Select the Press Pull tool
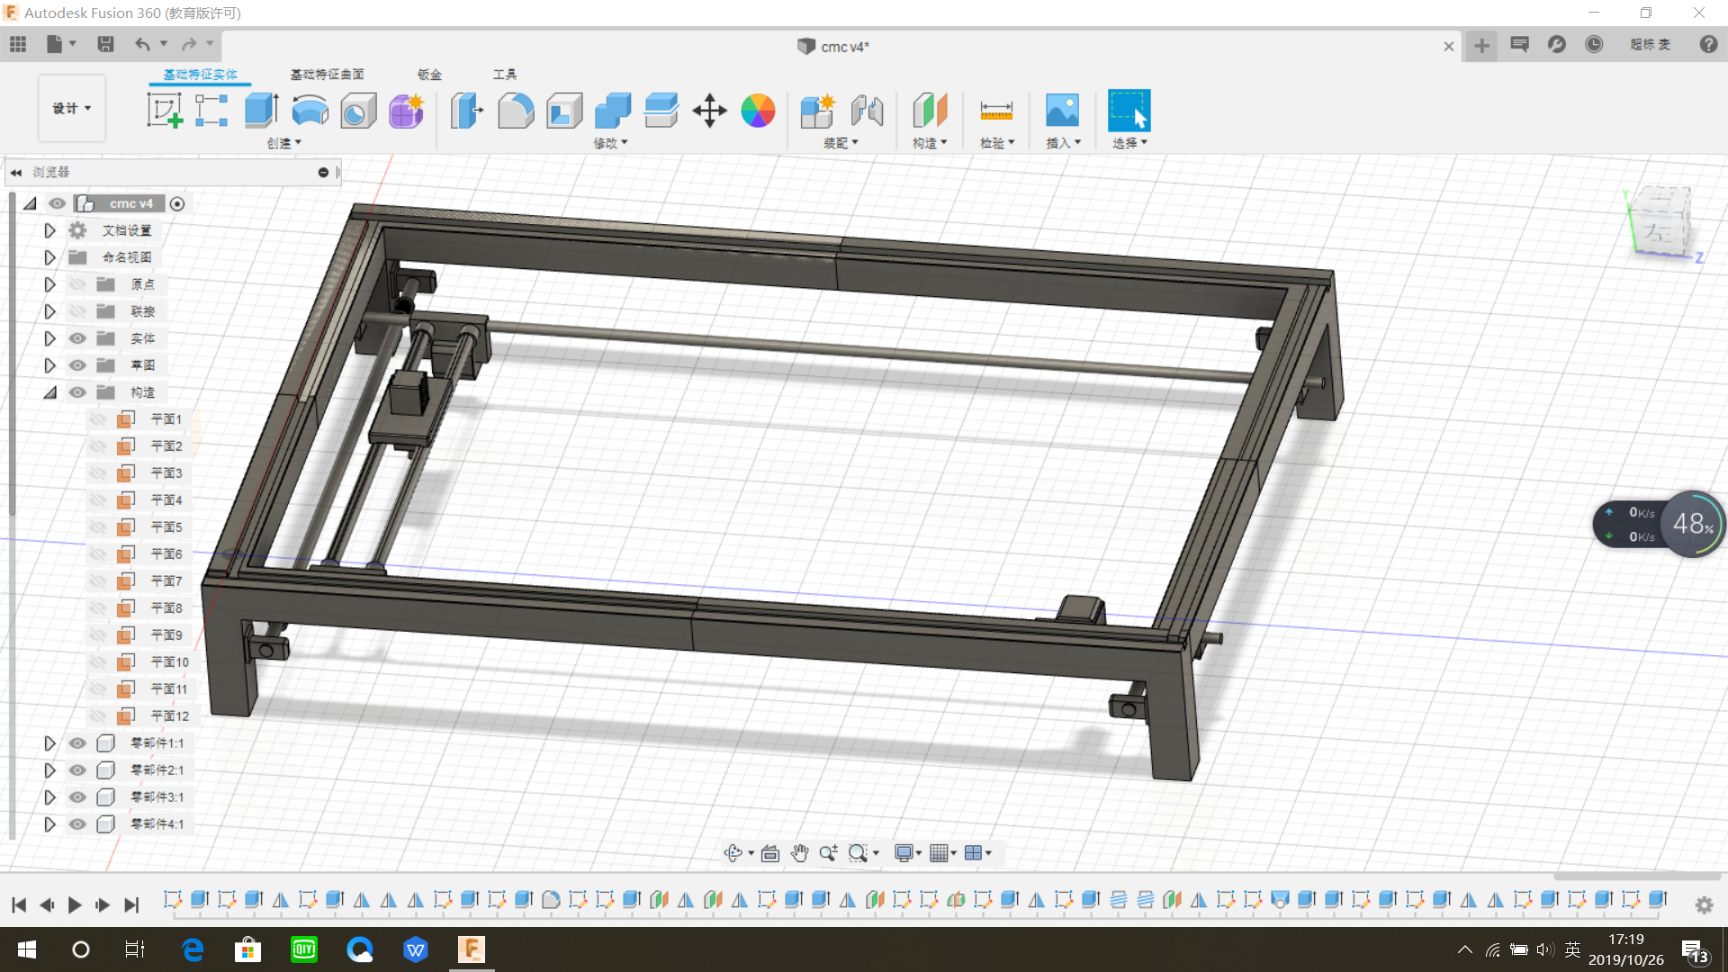The height and width of the screenshot is (972, 1728). [466, 110]
